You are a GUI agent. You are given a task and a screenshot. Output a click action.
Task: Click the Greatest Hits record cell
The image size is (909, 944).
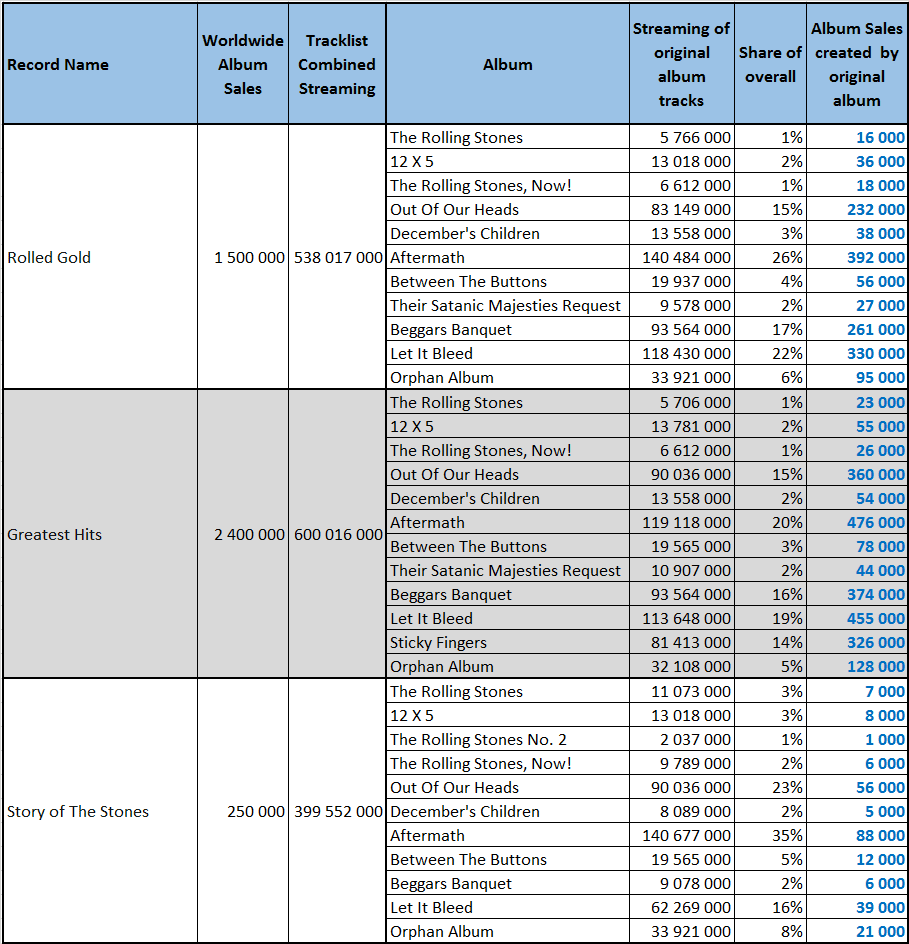pyautogui.click(x=100, y=534)
